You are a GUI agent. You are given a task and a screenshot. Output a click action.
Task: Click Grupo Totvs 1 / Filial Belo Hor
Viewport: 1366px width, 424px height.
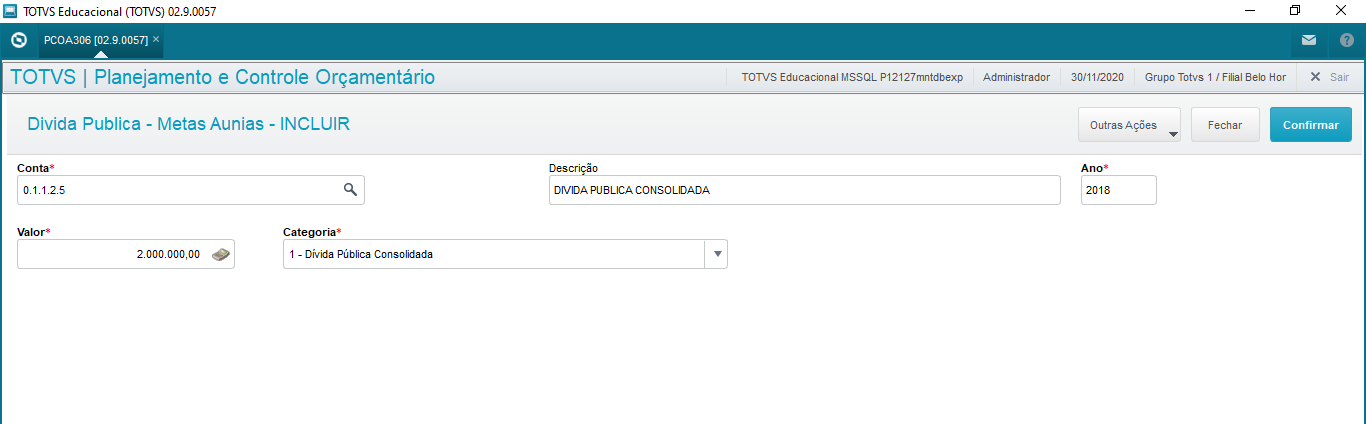tap(1215, 77)
